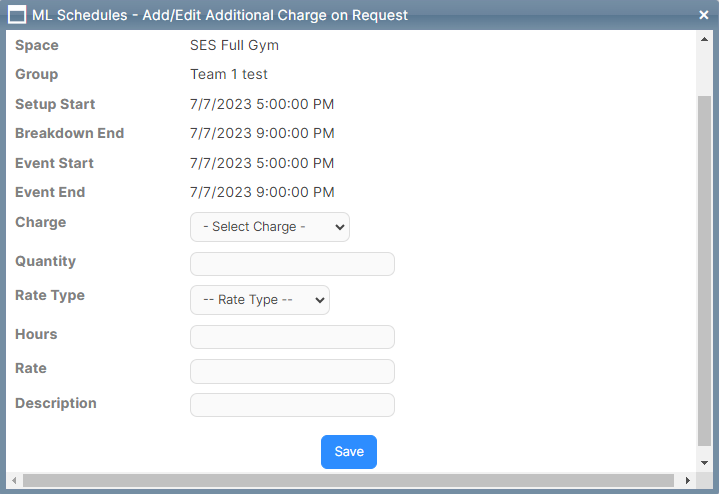Click the Team 1 test group value
This screenshot has height=494, width=719.
click(x=229, y=74)
